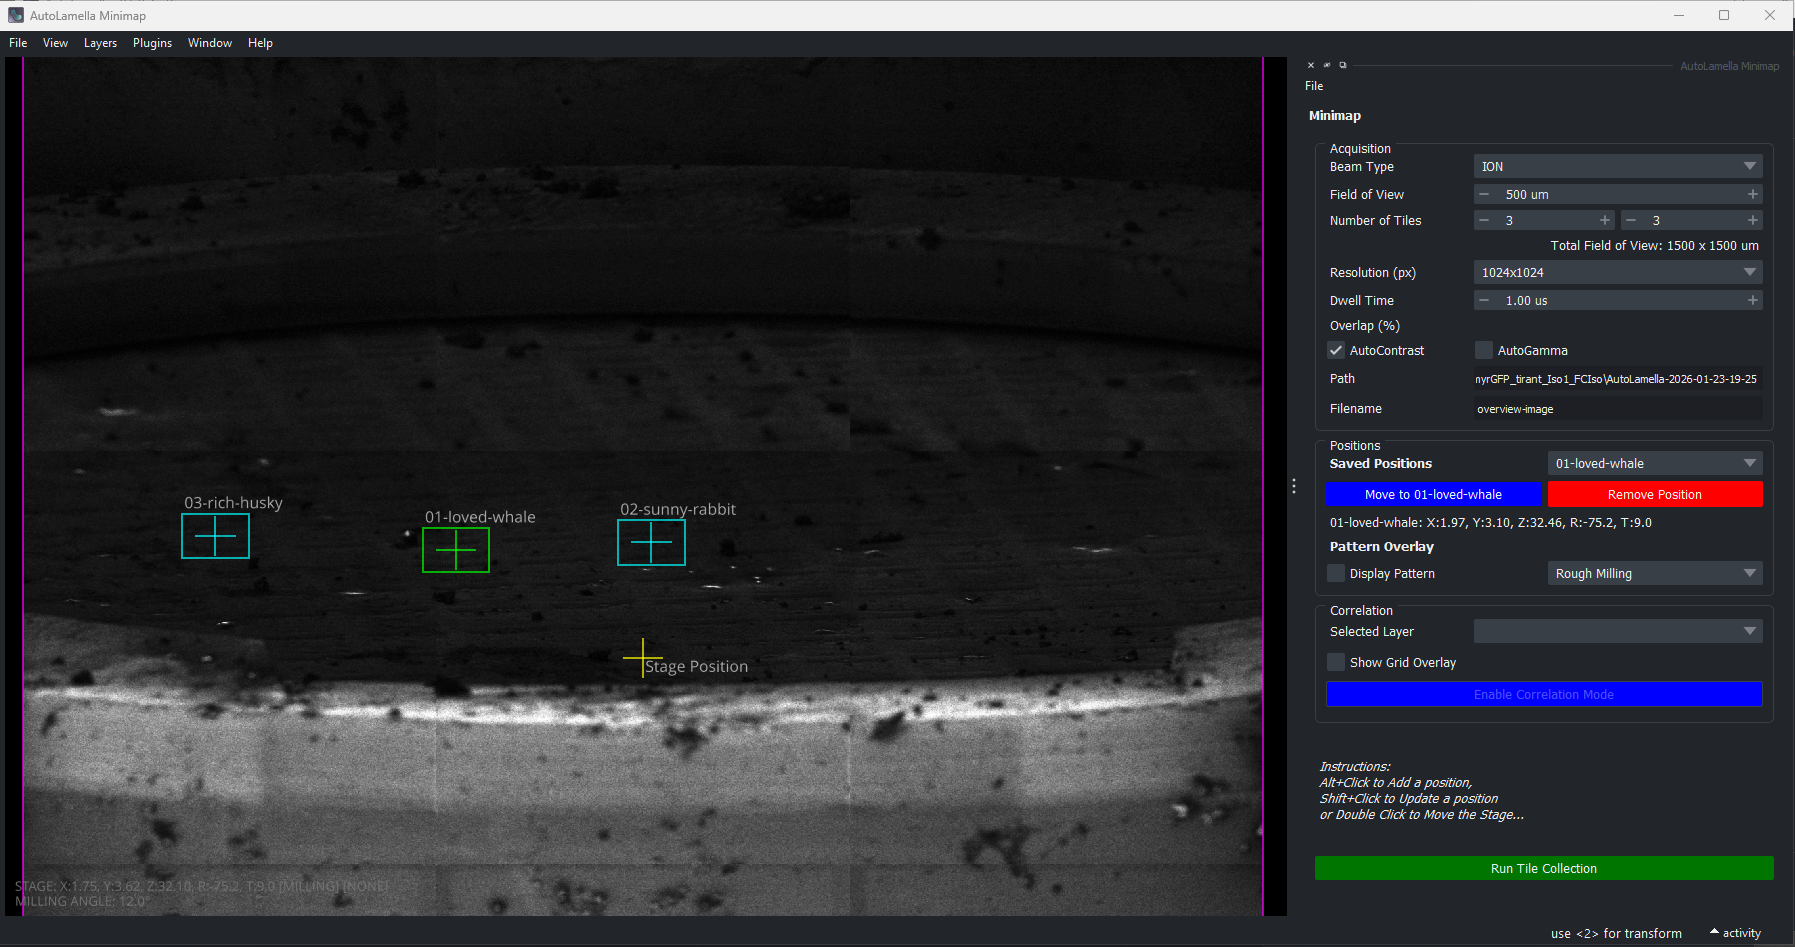This screenshot has height=947, width=1795.
Task: Close the AutoLamella Minimap dock panel
Action: pyautogui.click(x=1311, y=66)
